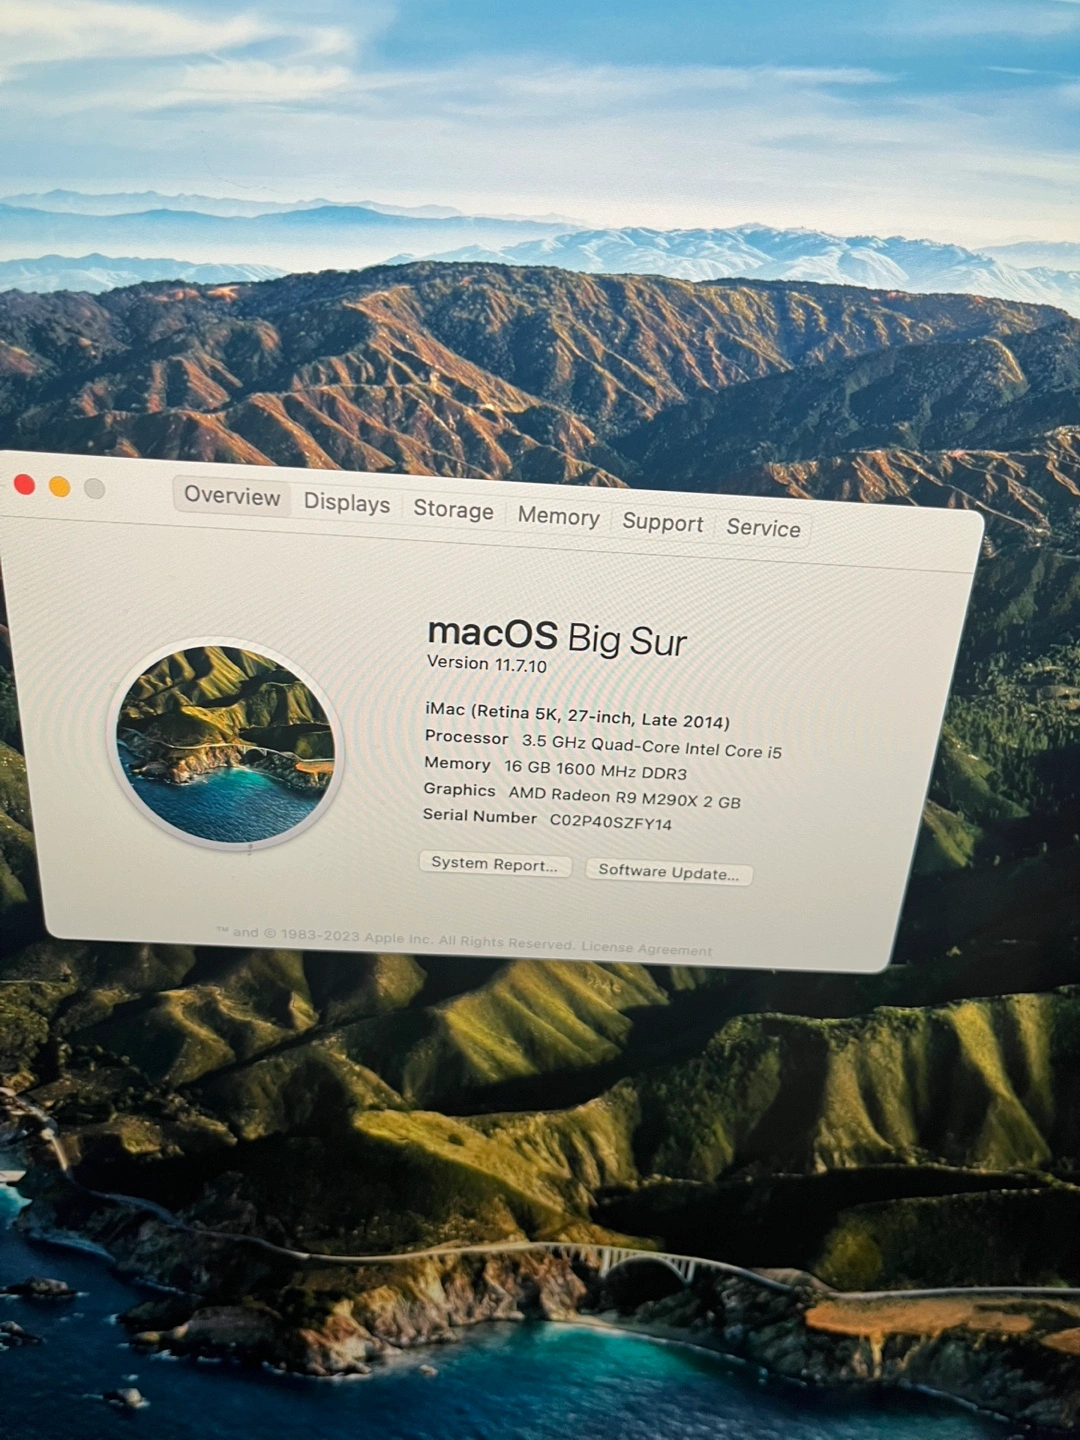Click the Software Update button
The width and height of the screenshot is (1080, 1440).
(668, 872)
